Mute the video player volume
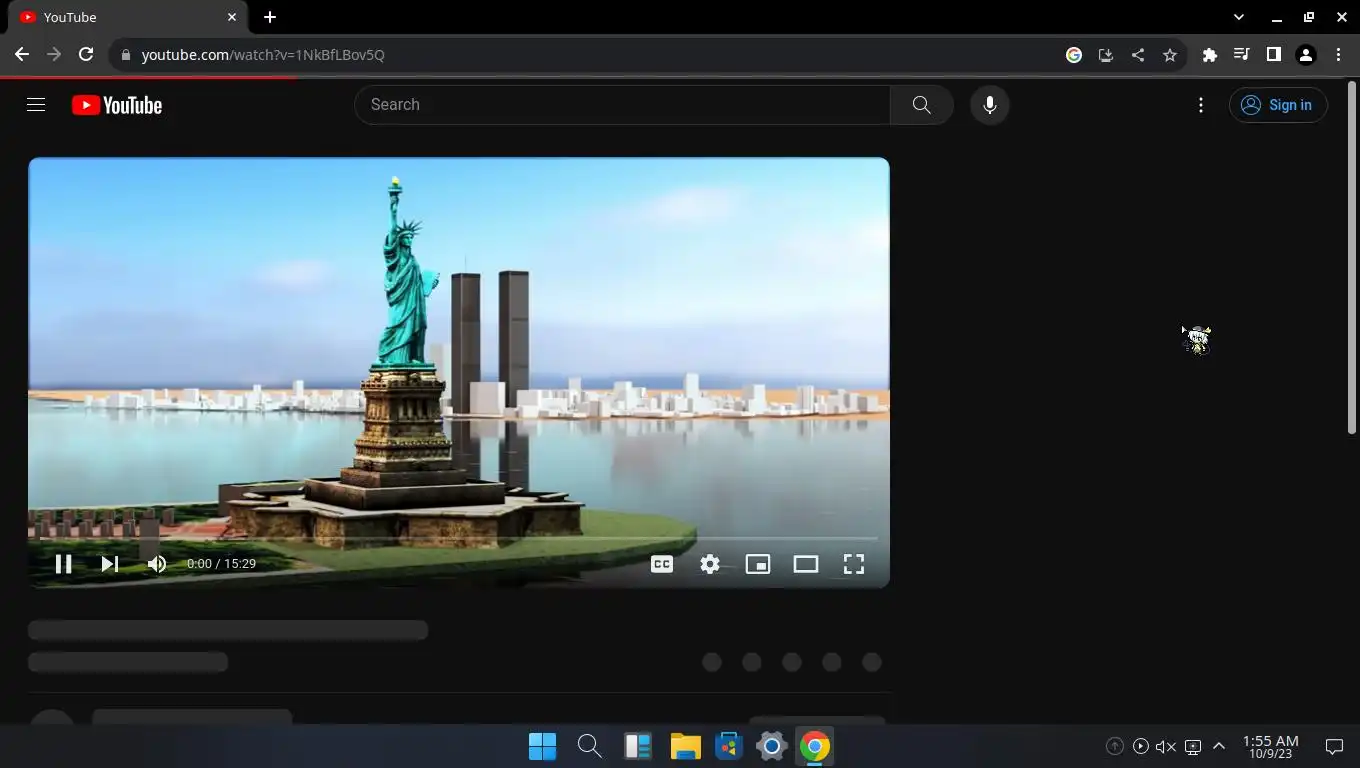Screen dimensions: 1360x768 click(157, 564)
